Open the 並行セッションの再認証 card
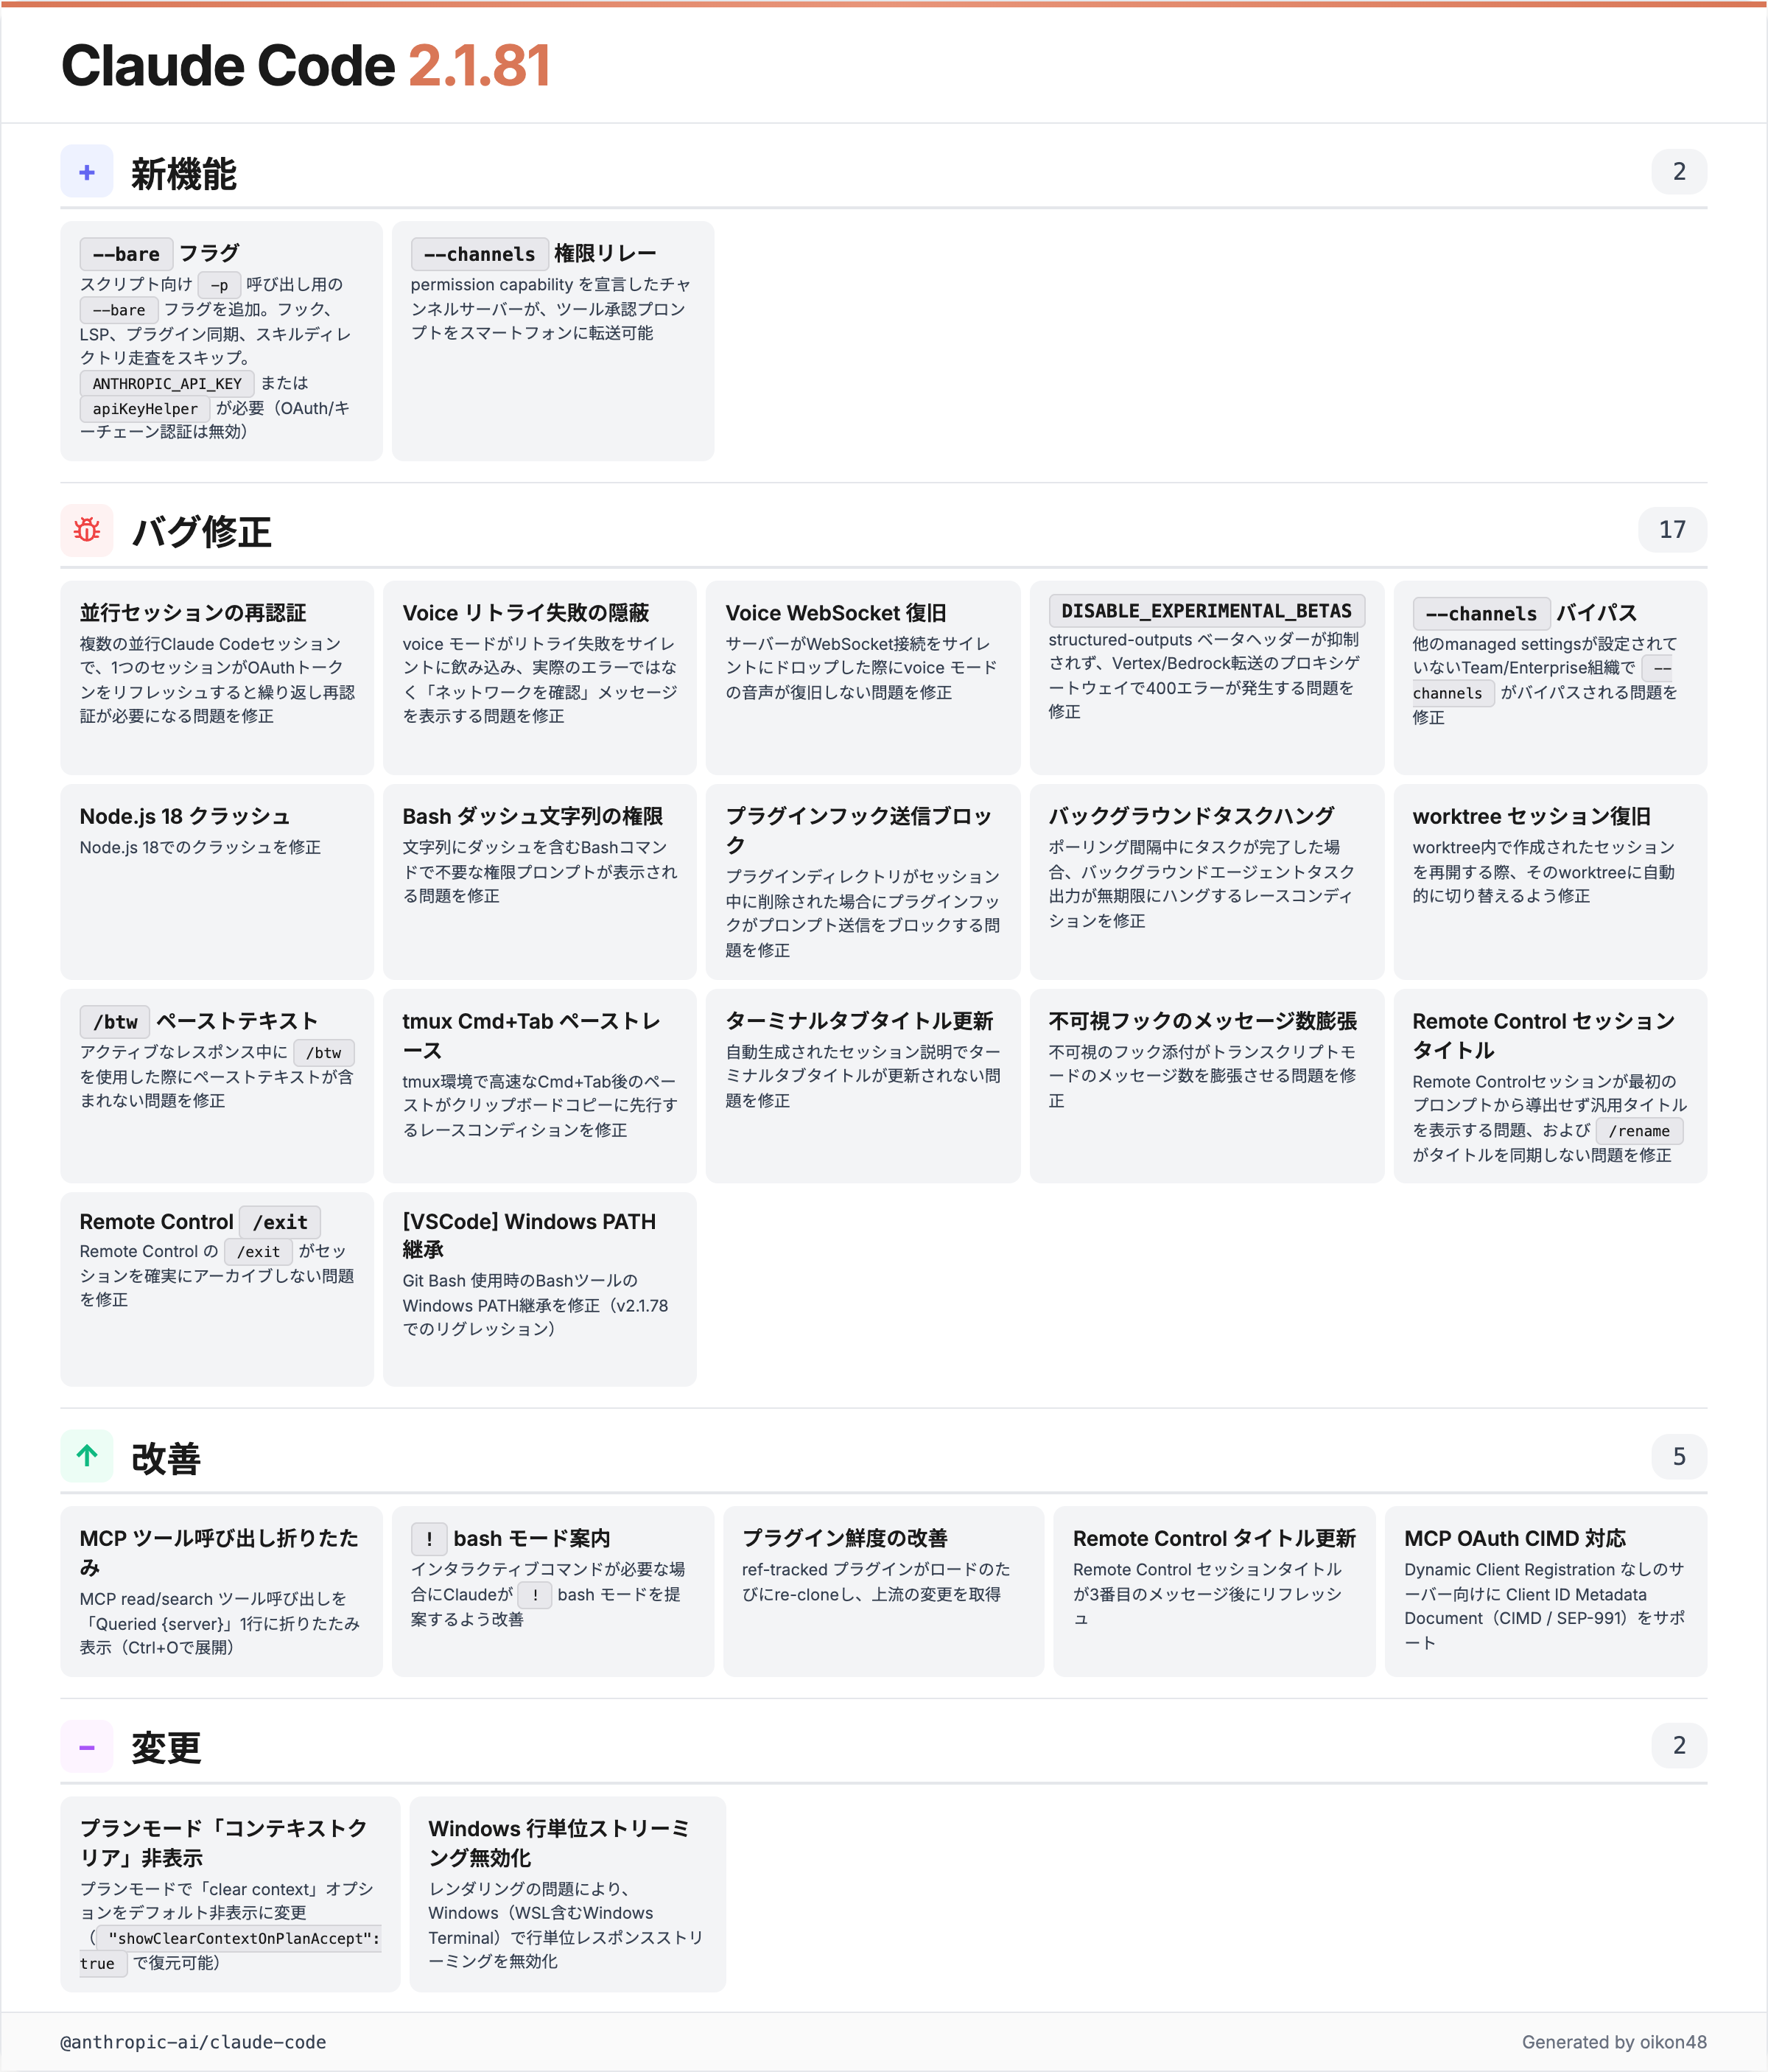Viewport: 1768px width, 2072px height. [x=217, y=677]
